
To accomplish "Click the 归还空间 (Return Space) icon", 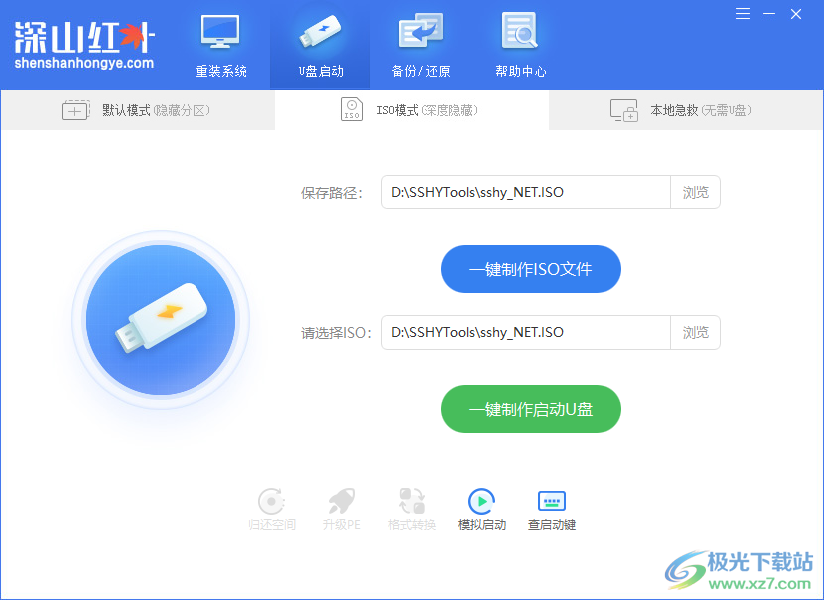I will point(271,508).
